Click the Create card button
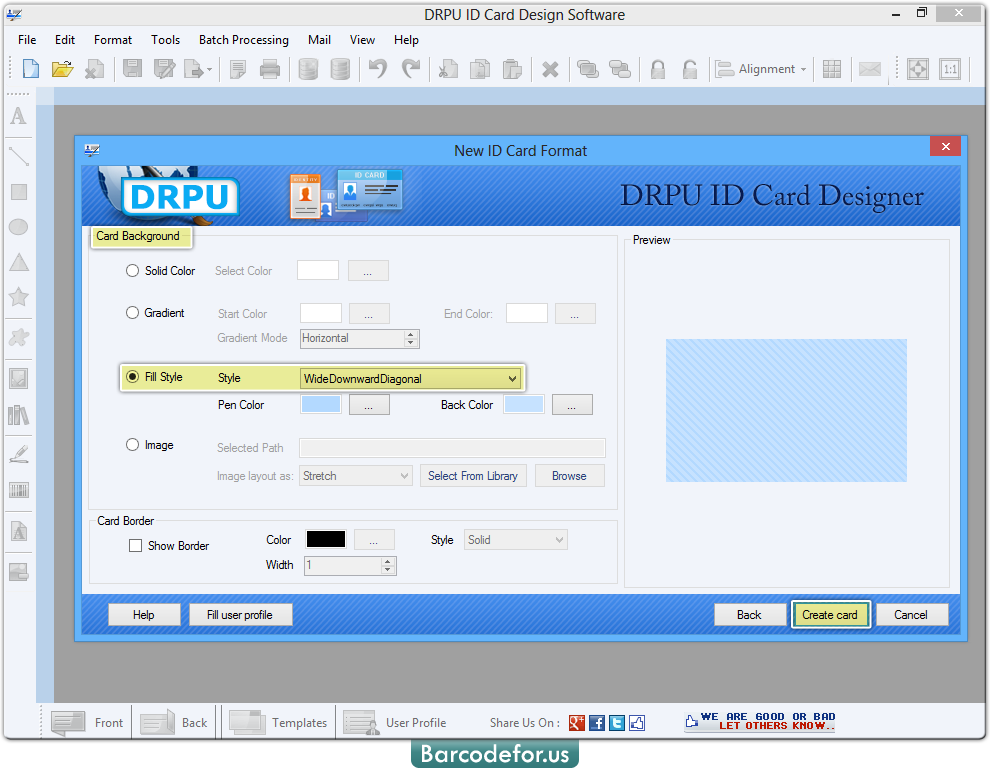The image size is (990, 768). tap(831, 614)
